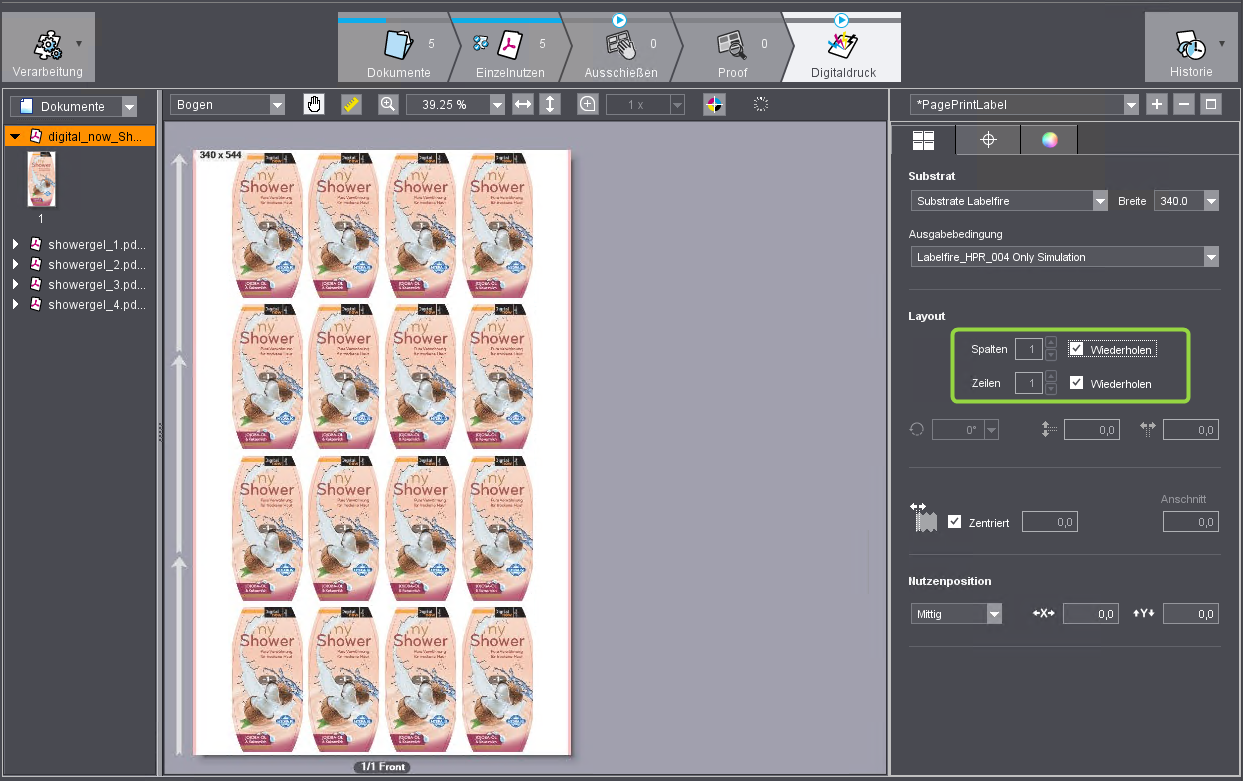
Task: Expand showergel_2.pdf in the document list
Action: (x=15, y=264)
